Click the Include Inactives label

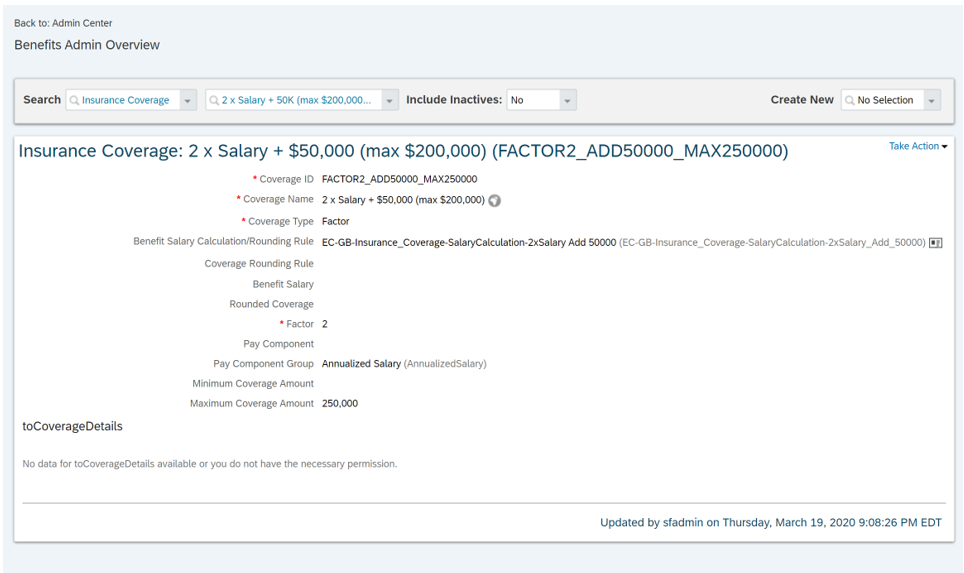(454, 100)
